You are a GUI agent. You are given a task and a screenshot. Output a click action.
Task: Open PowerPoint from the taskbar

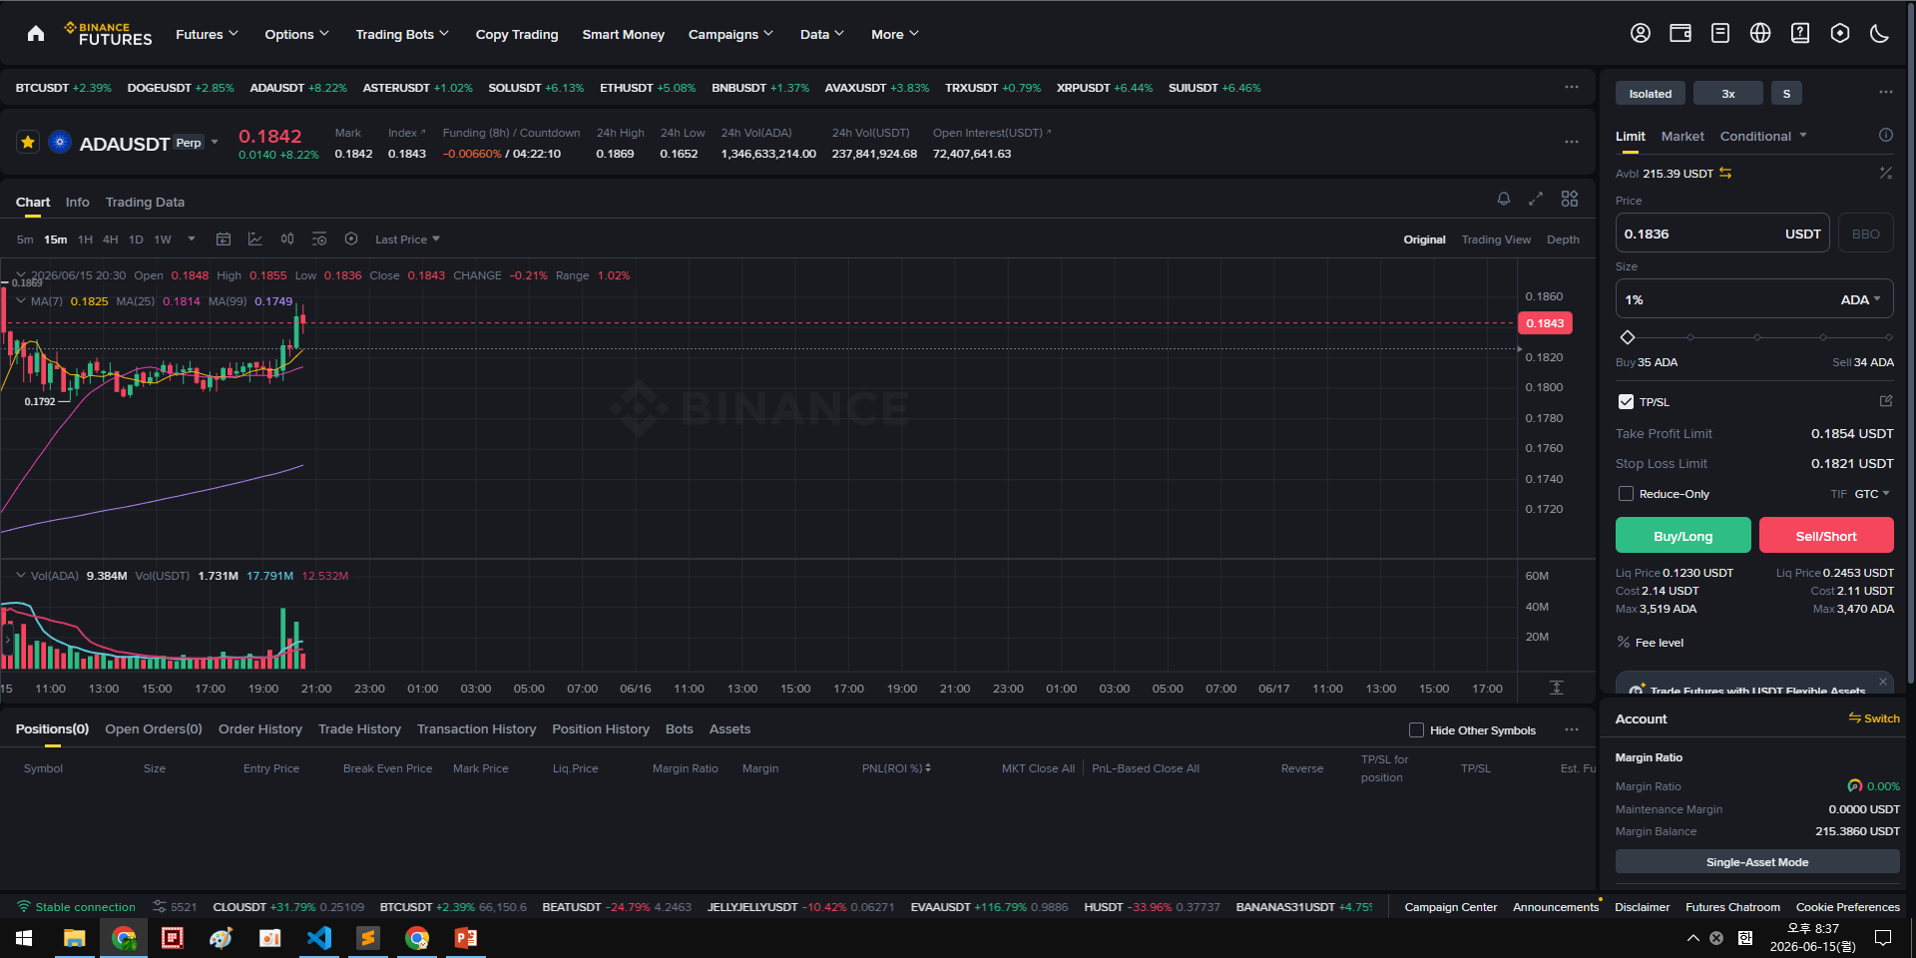466,938
